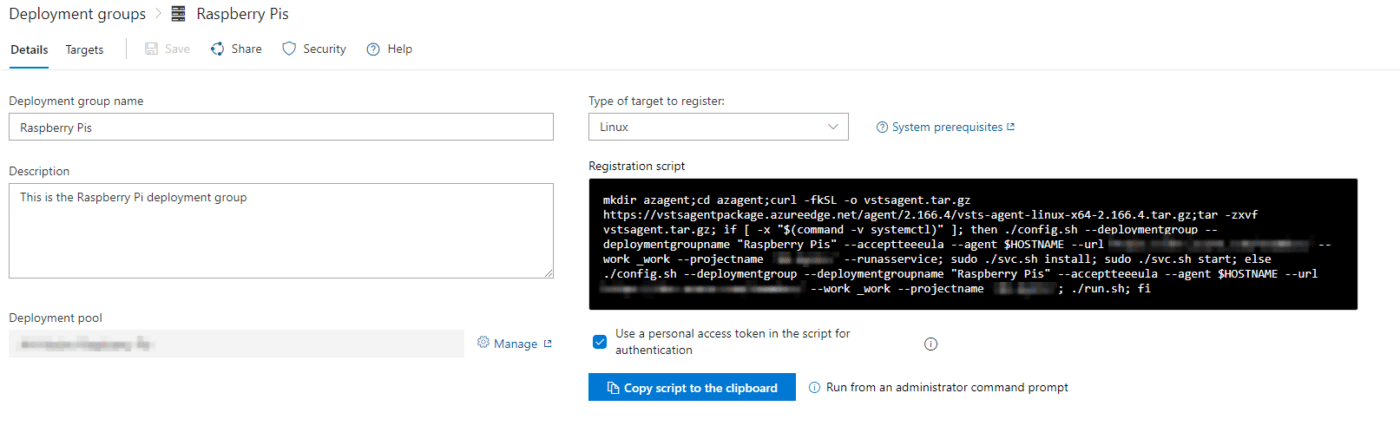Image resolution: width=1400 pixels, height=426 pixels.
Task: Click the info icon by administrator prompt note
Action: [x=814, y=387]
